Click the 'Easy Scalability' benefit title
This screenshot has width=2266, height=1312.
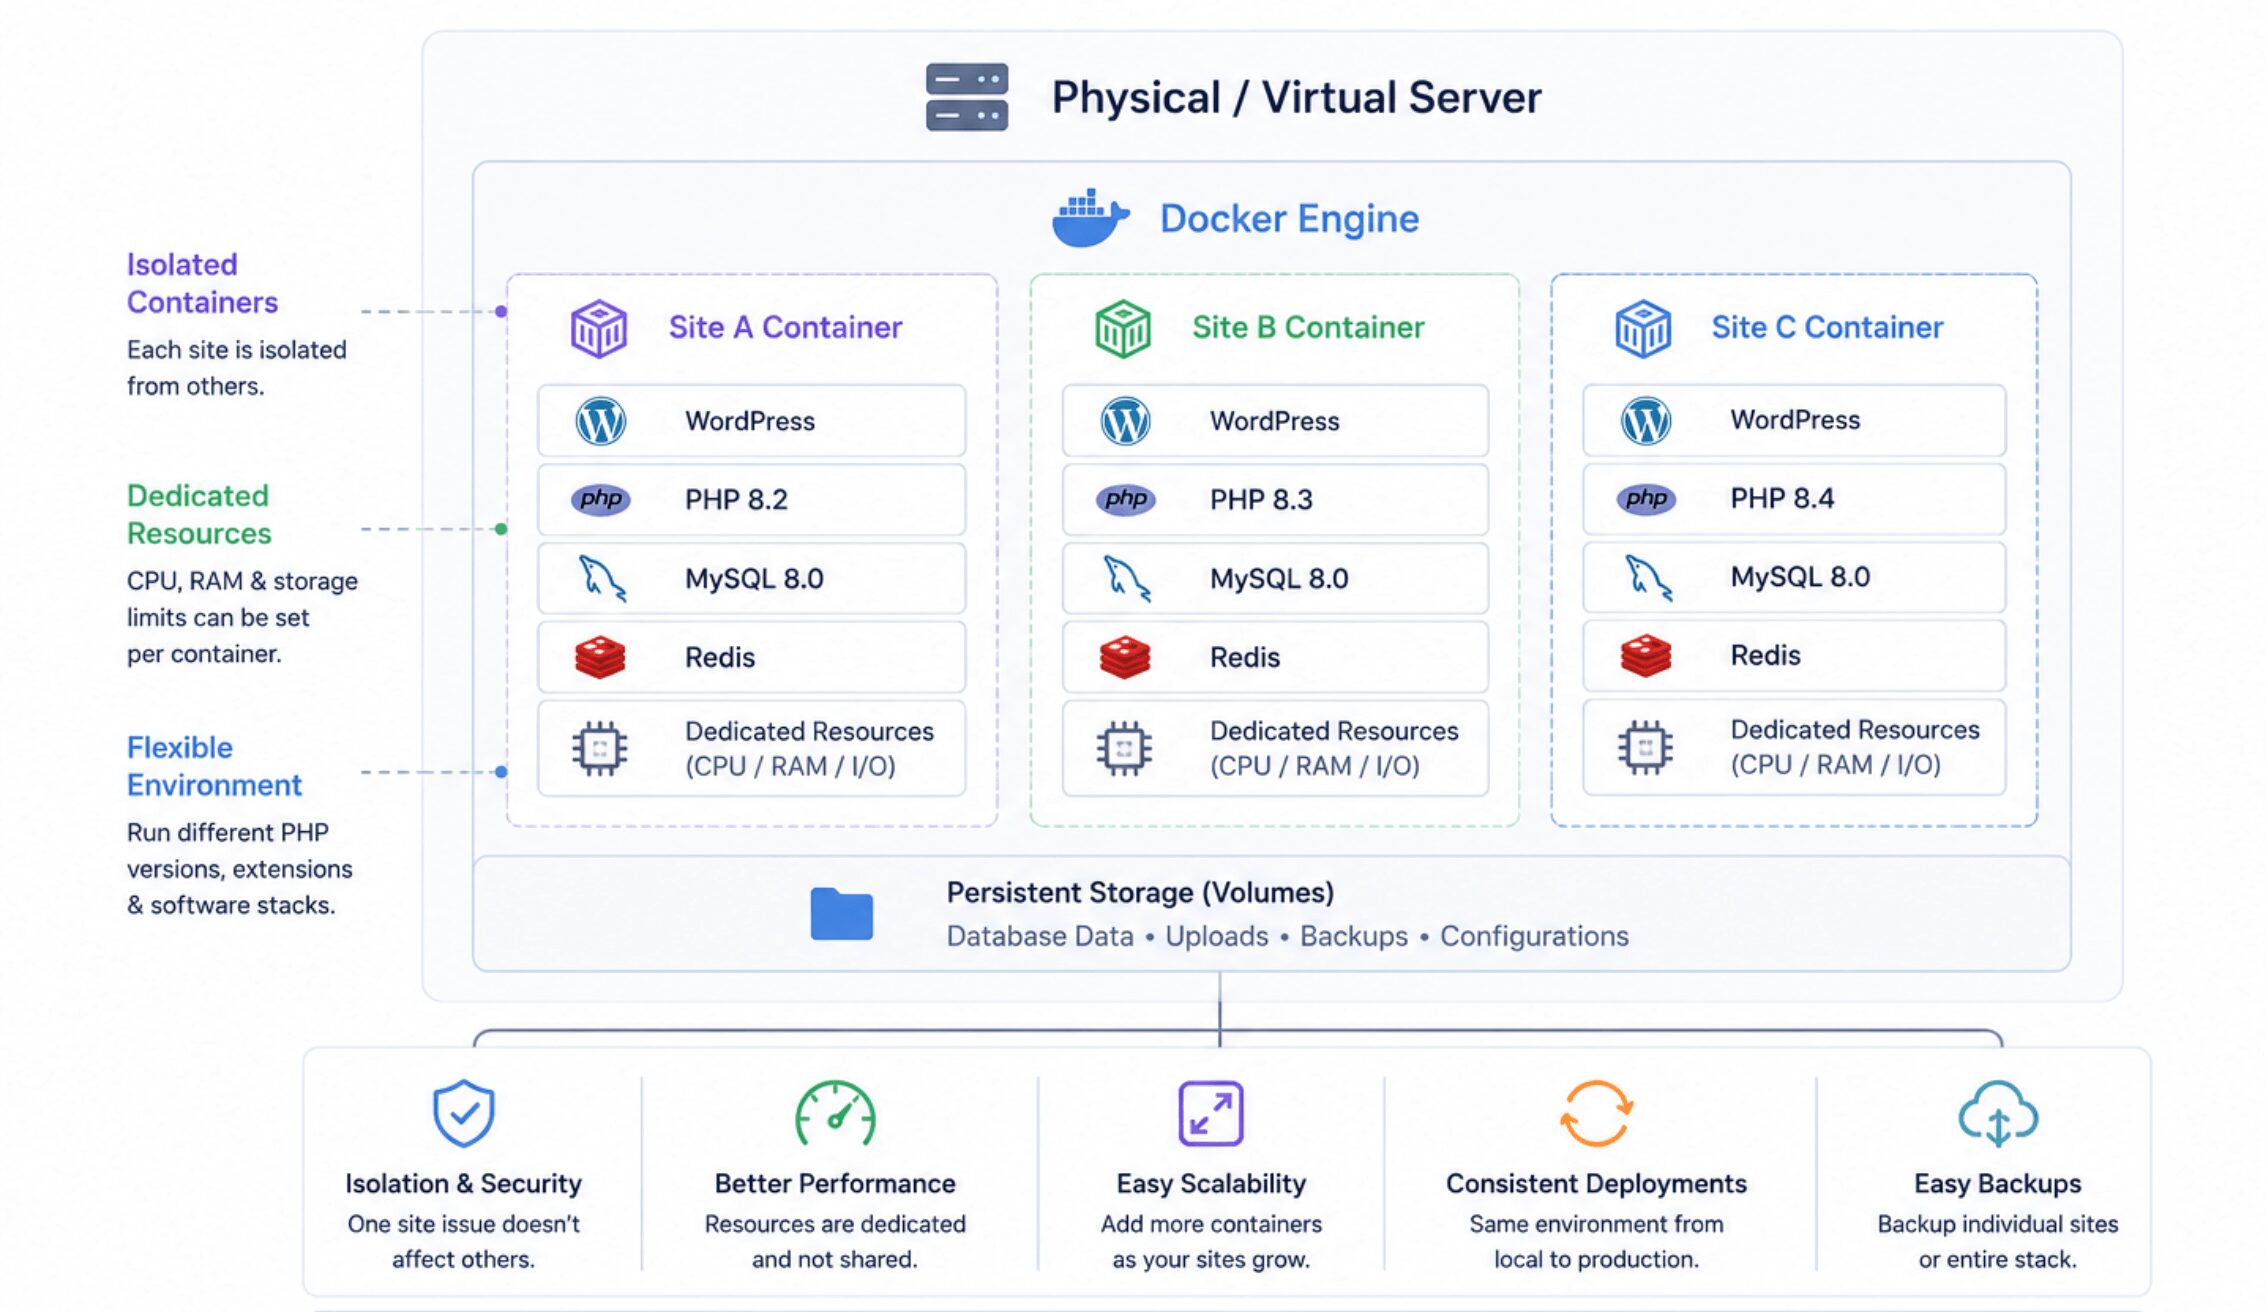point(1211,1183)
